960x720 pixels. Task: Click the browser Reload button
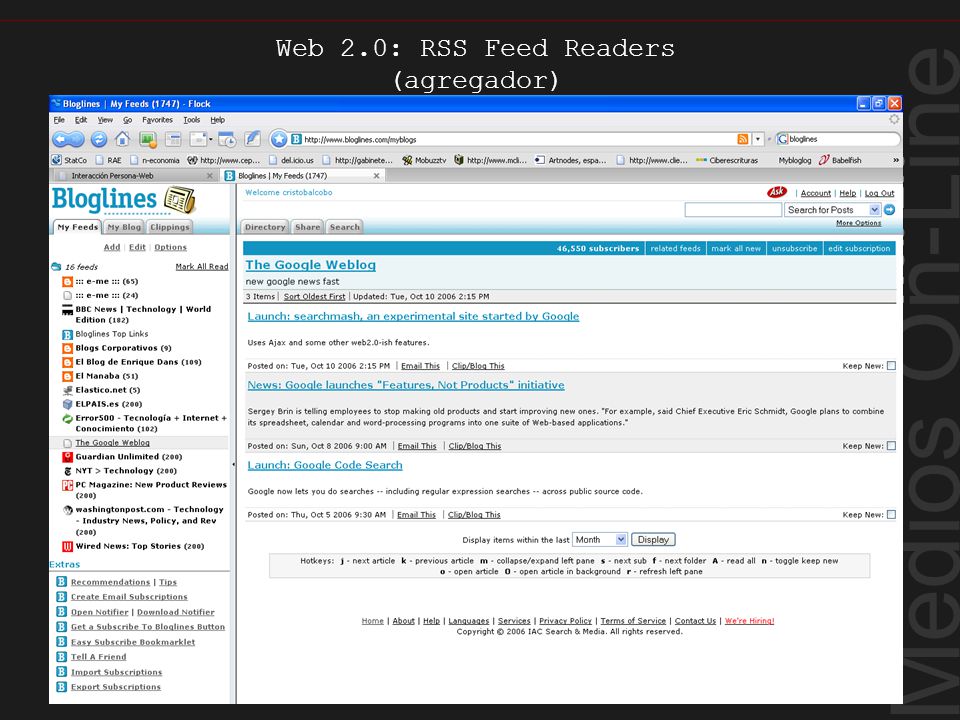[99, 140]
